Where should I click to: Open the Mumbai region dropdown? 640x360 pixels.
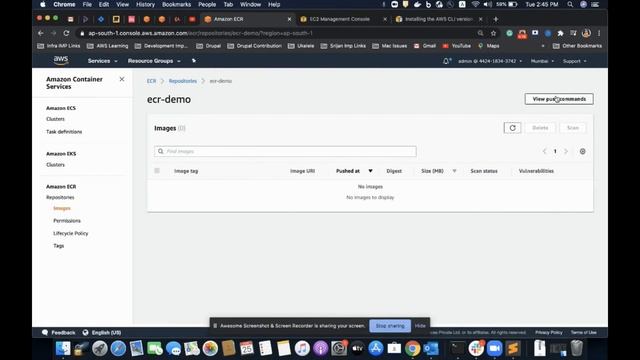click(542, 61)
